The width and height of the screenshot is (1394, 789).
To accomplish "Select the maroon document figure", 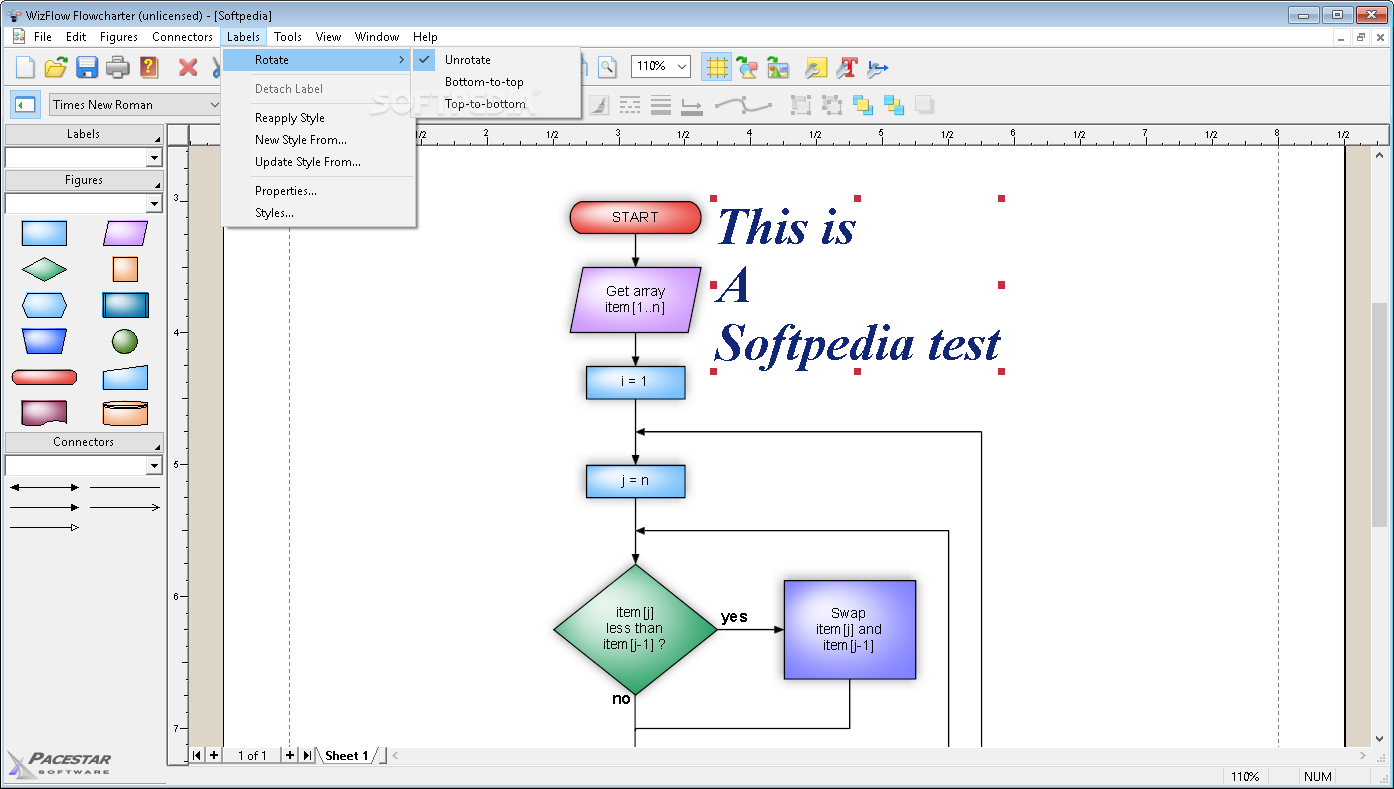I will (44, 413).
